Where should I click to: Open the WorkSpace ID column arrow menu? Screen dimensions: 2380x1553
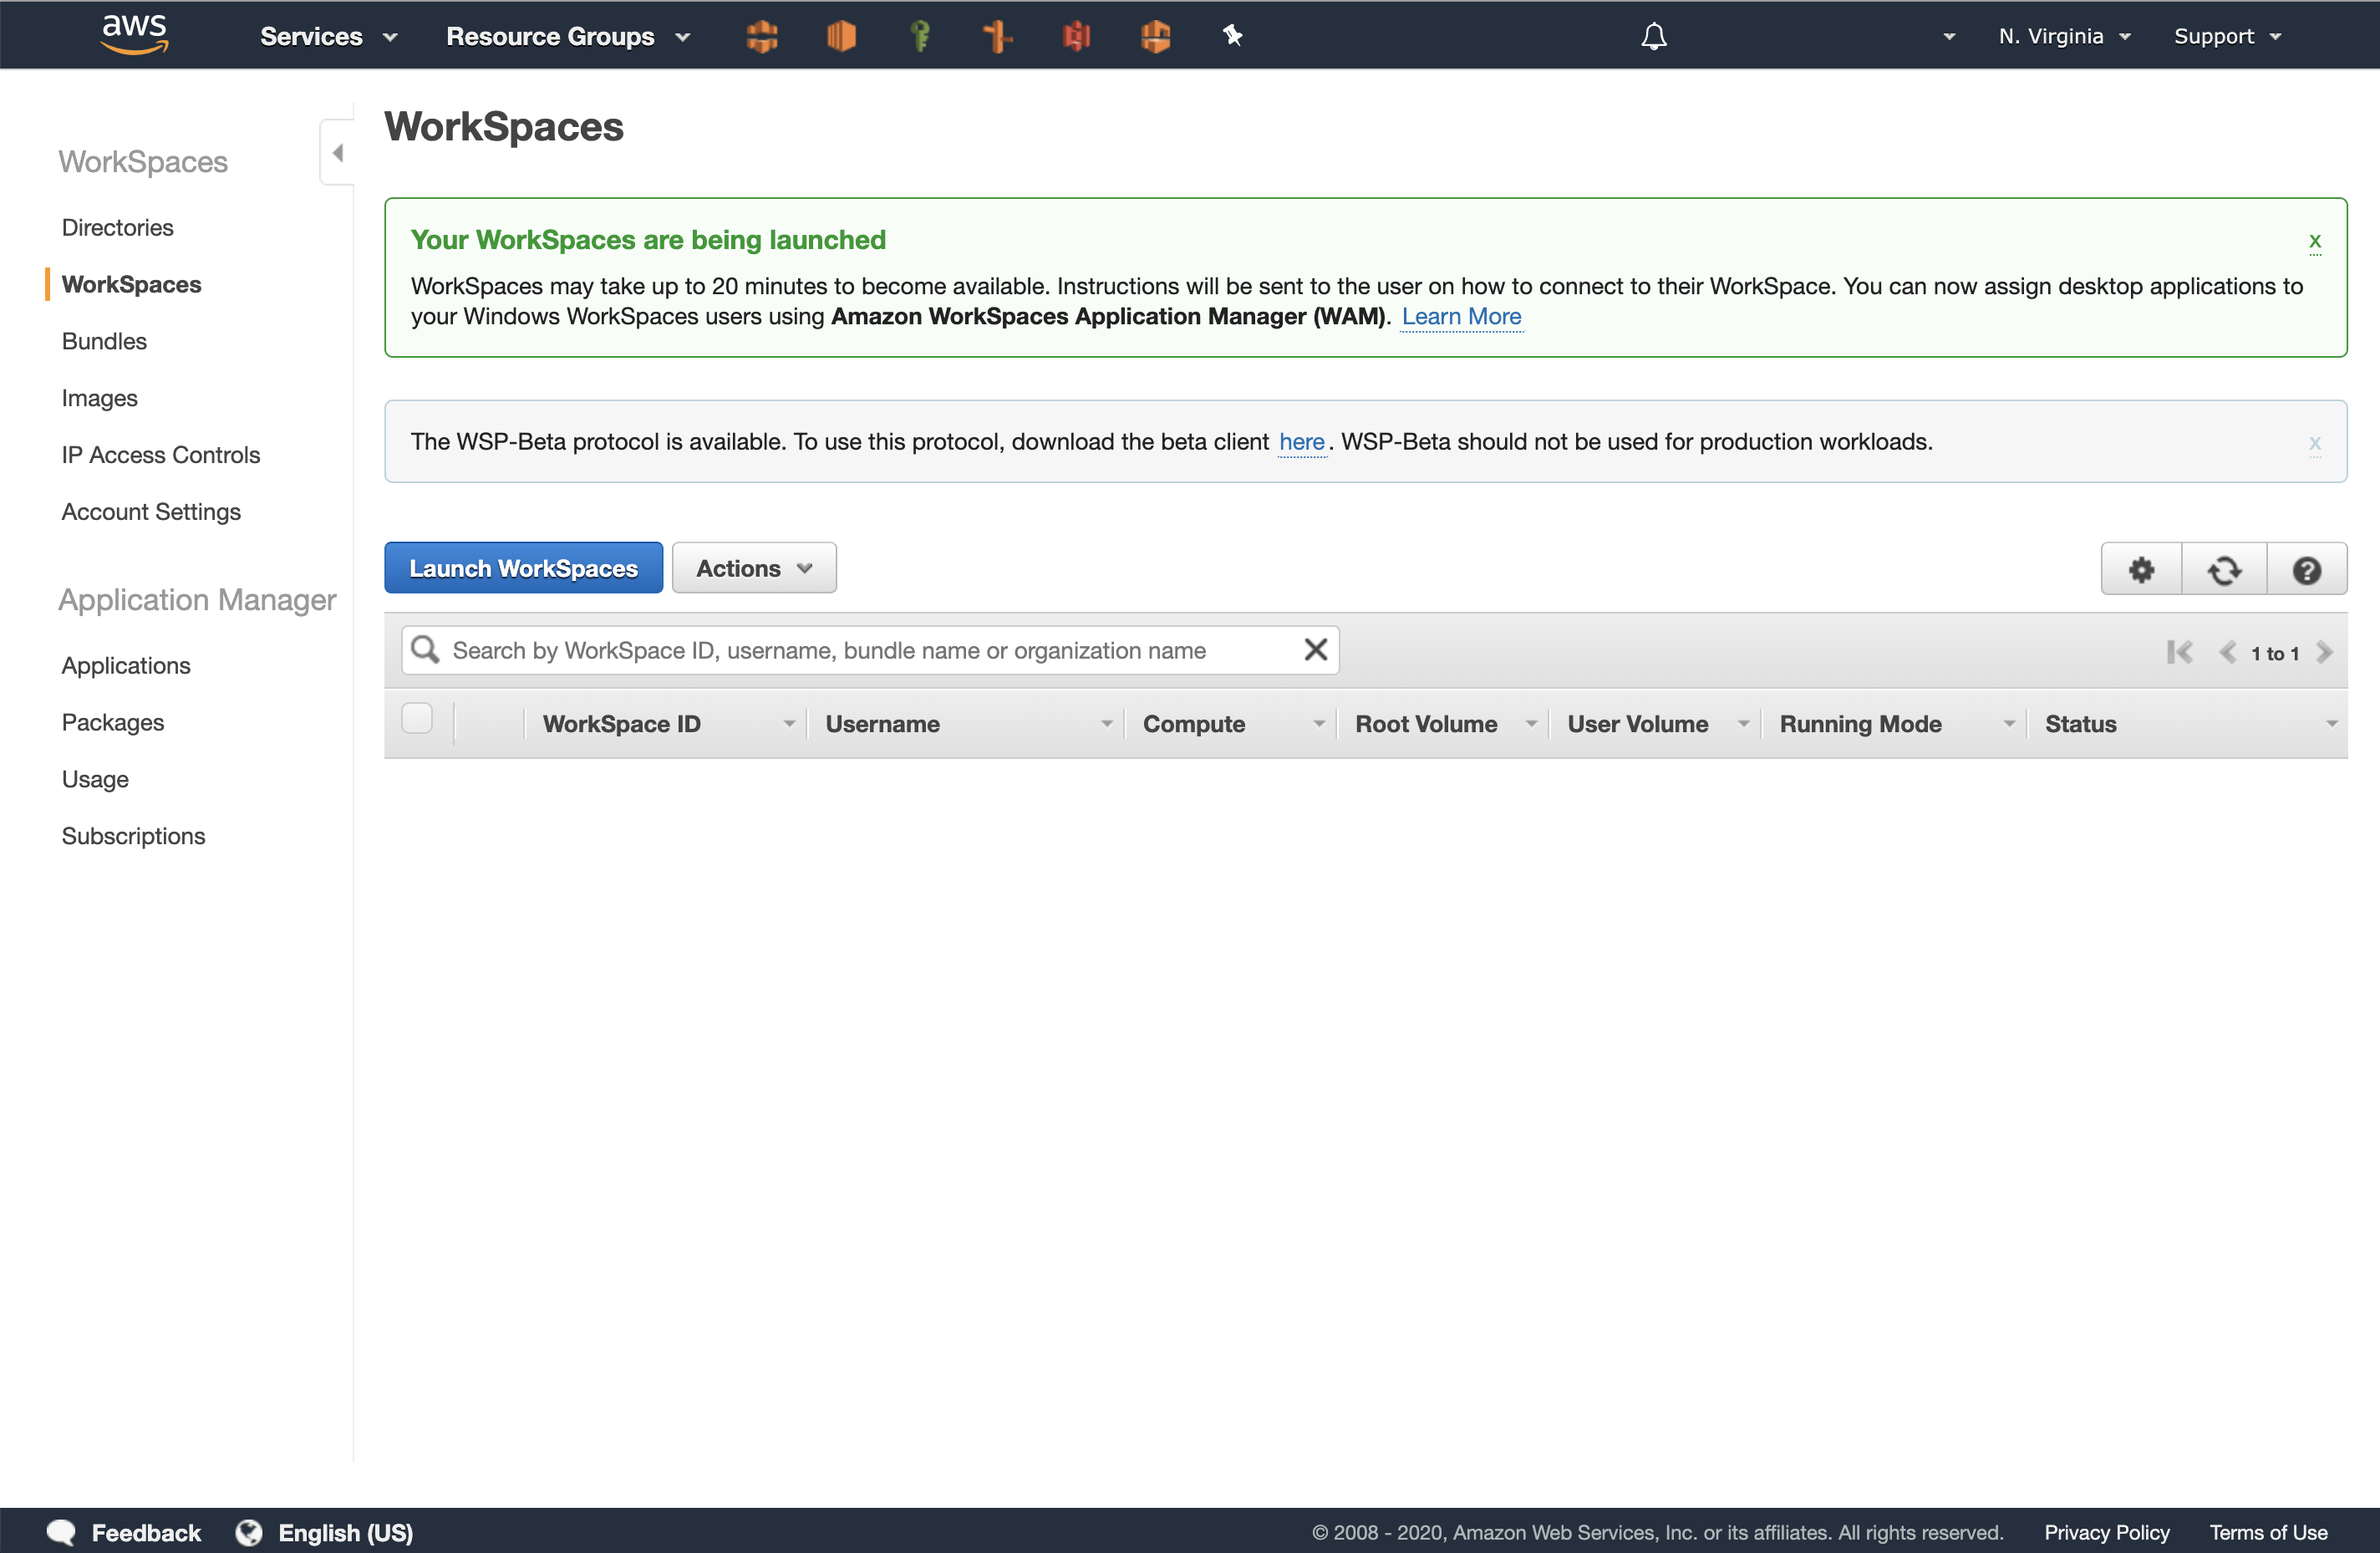[789, 724]
